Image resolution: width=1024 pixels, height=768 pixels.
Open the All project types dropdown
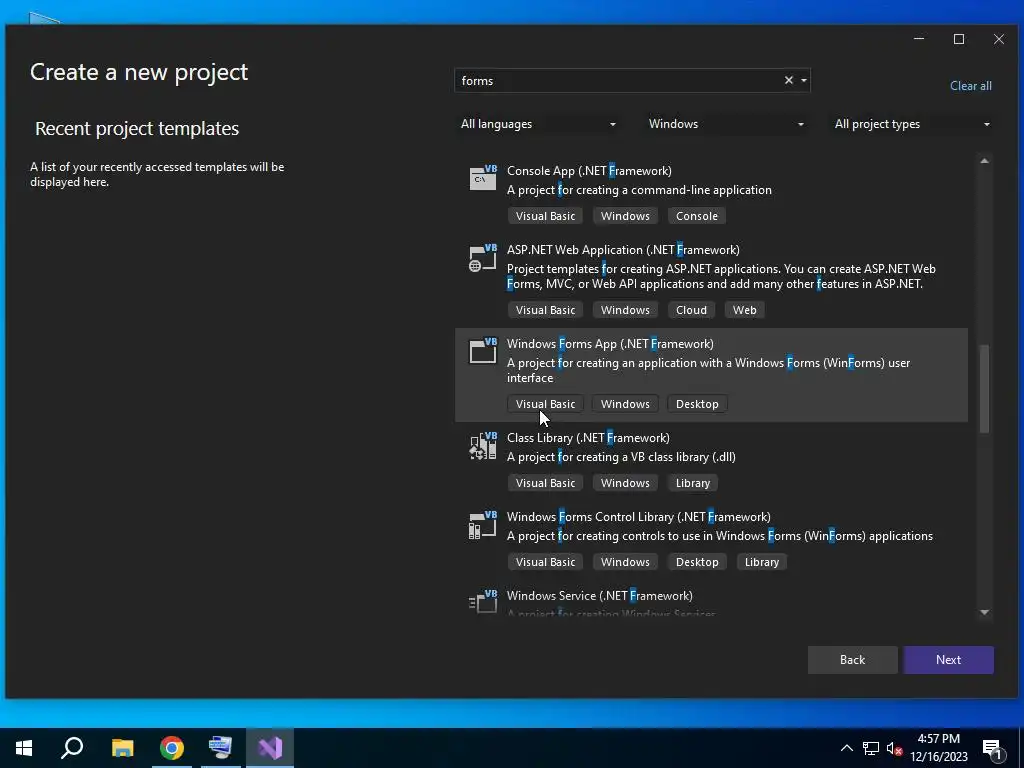pyautogui.click(x=912, y=124)
